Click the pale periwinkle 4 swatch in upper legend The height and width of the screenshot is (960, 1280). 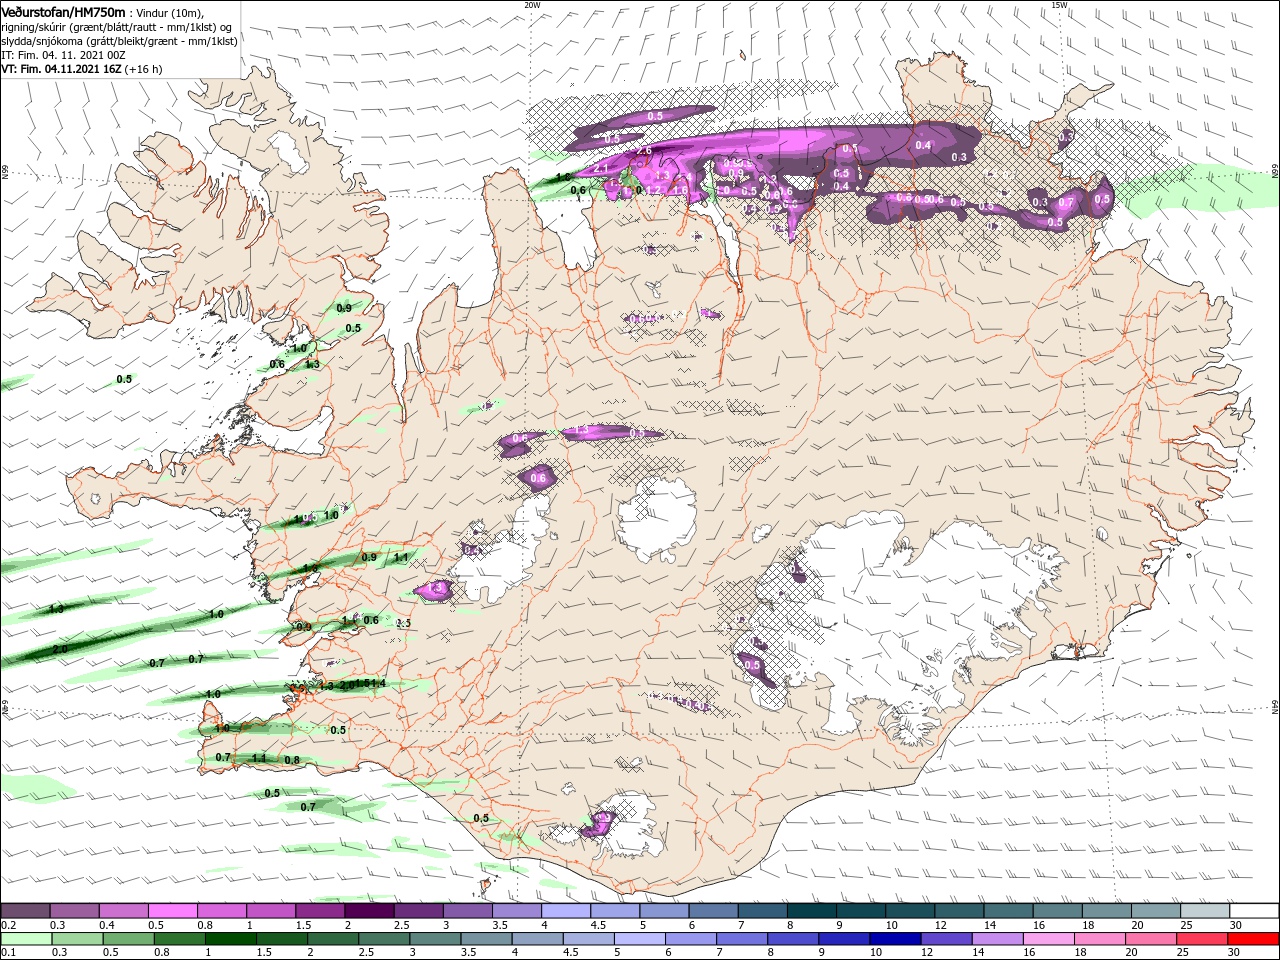[x=566, y=911]
